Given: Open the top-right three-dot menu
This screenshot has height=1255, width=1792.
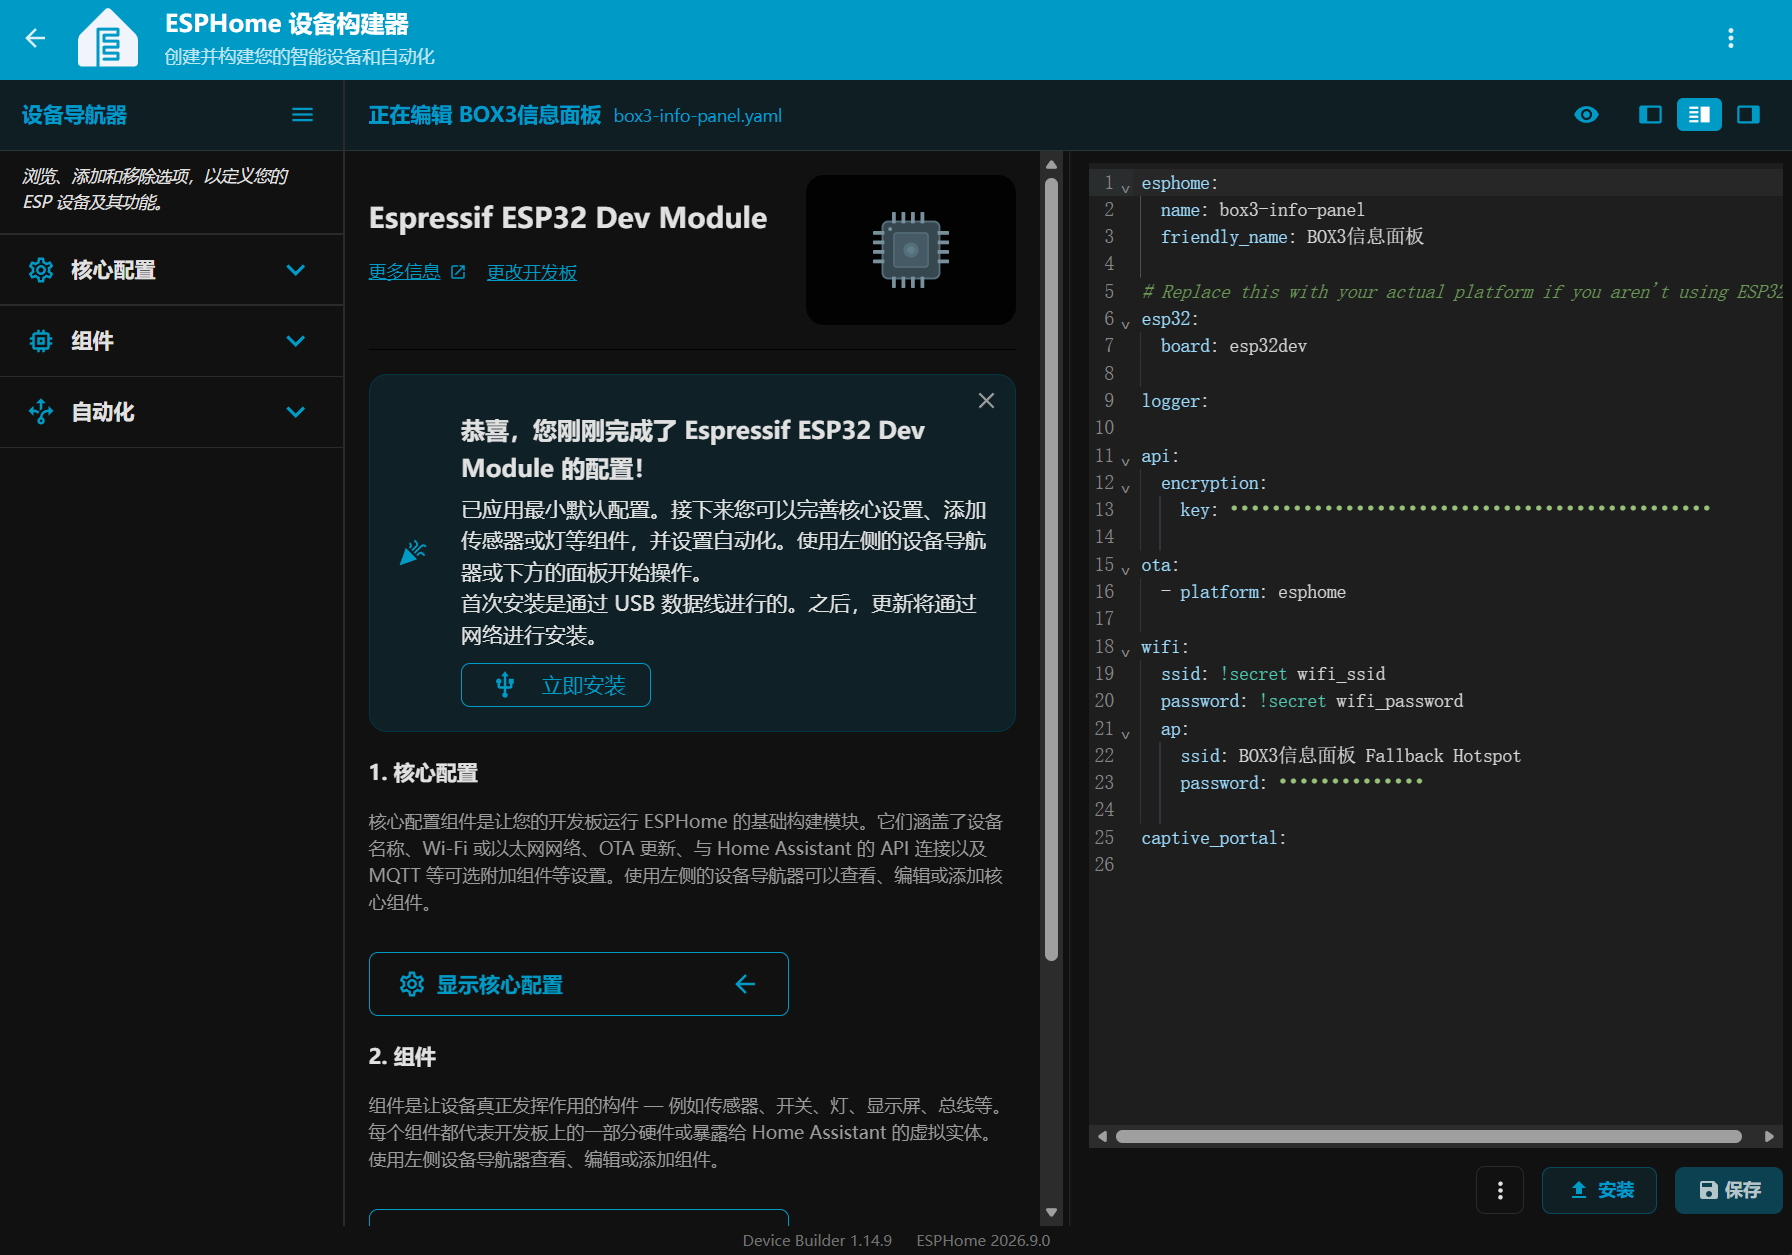Looking at the screenshot, I should pyautogui.click(x=1731, y=39).
